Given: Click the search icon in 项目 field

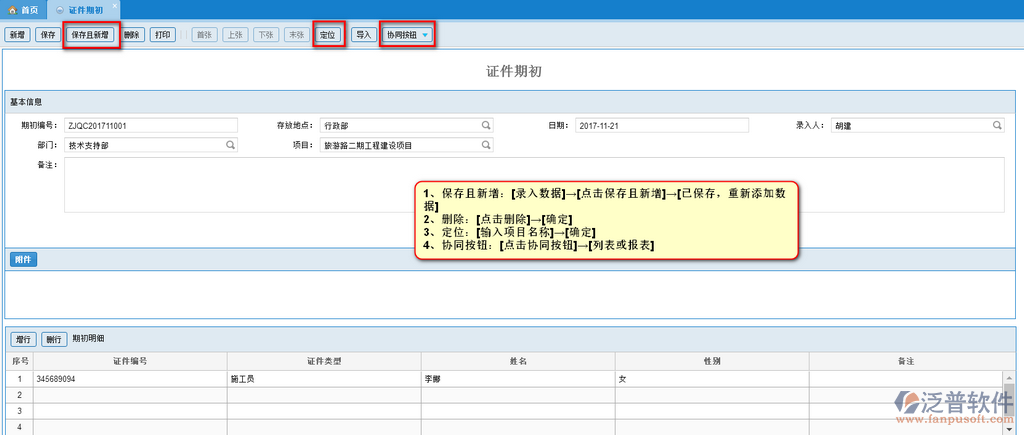Looking at the screenshot, I should tap(486, 145).
